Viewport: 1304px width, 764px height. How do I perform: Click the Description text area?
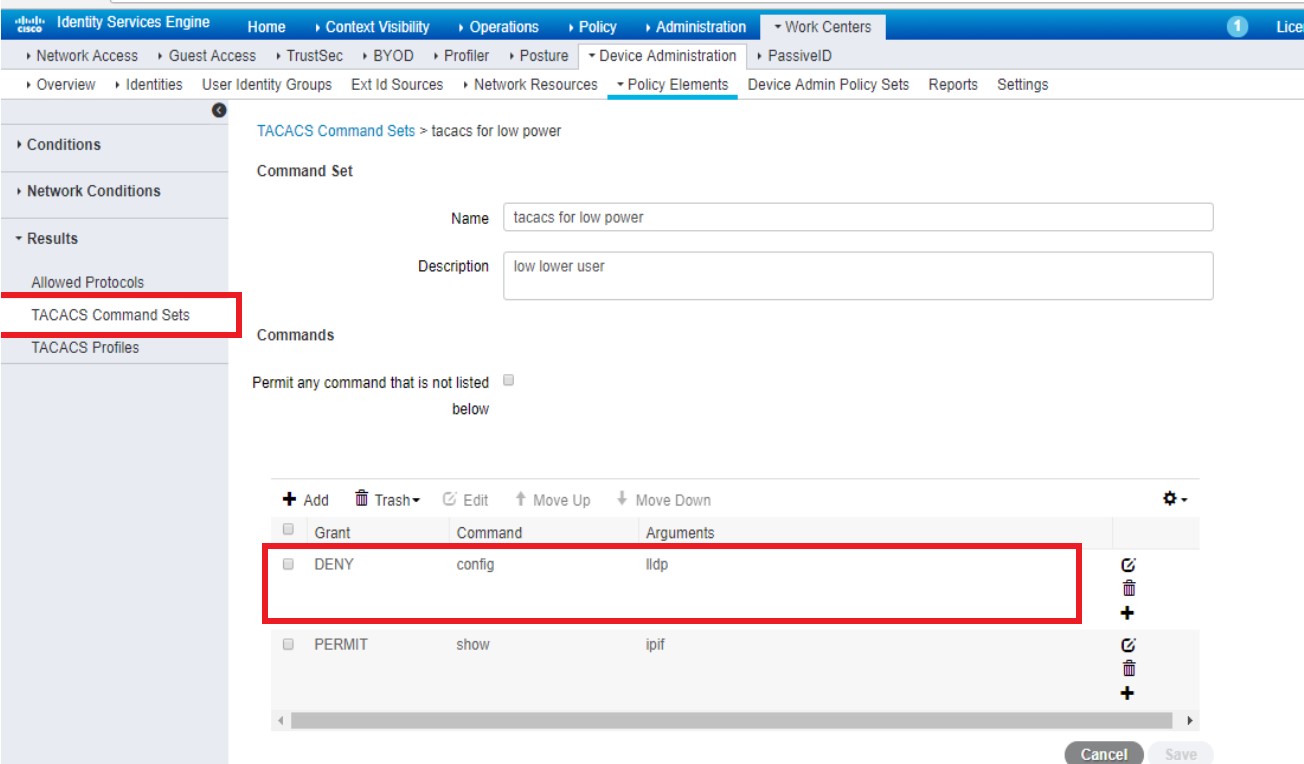[858, 275]
